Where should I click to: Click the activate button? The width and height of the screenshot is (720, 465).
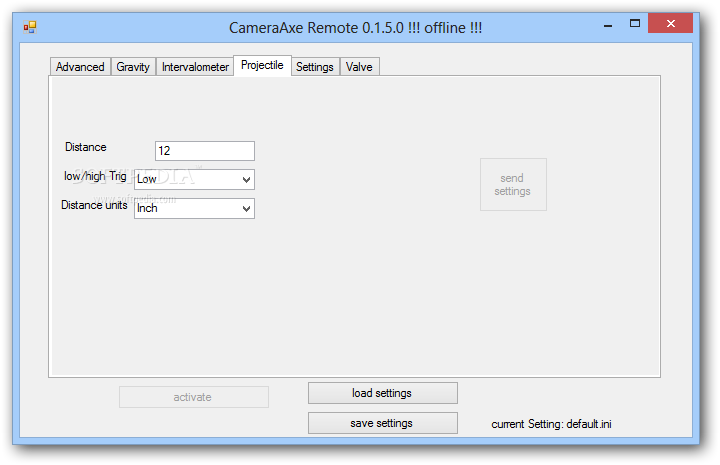coord(194,397)
